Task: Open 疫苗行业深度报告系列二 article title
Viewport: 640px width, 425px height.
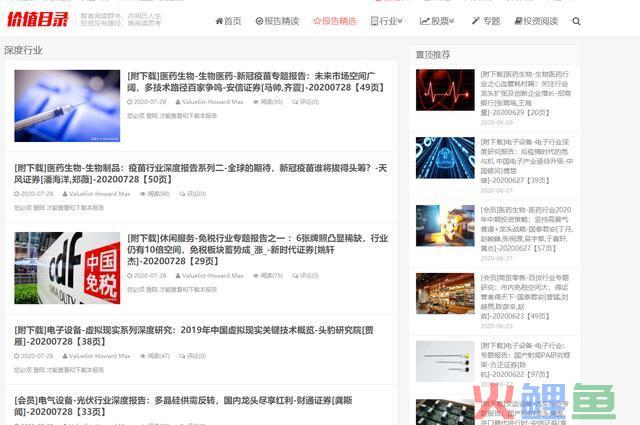Action: coord(200,174)
